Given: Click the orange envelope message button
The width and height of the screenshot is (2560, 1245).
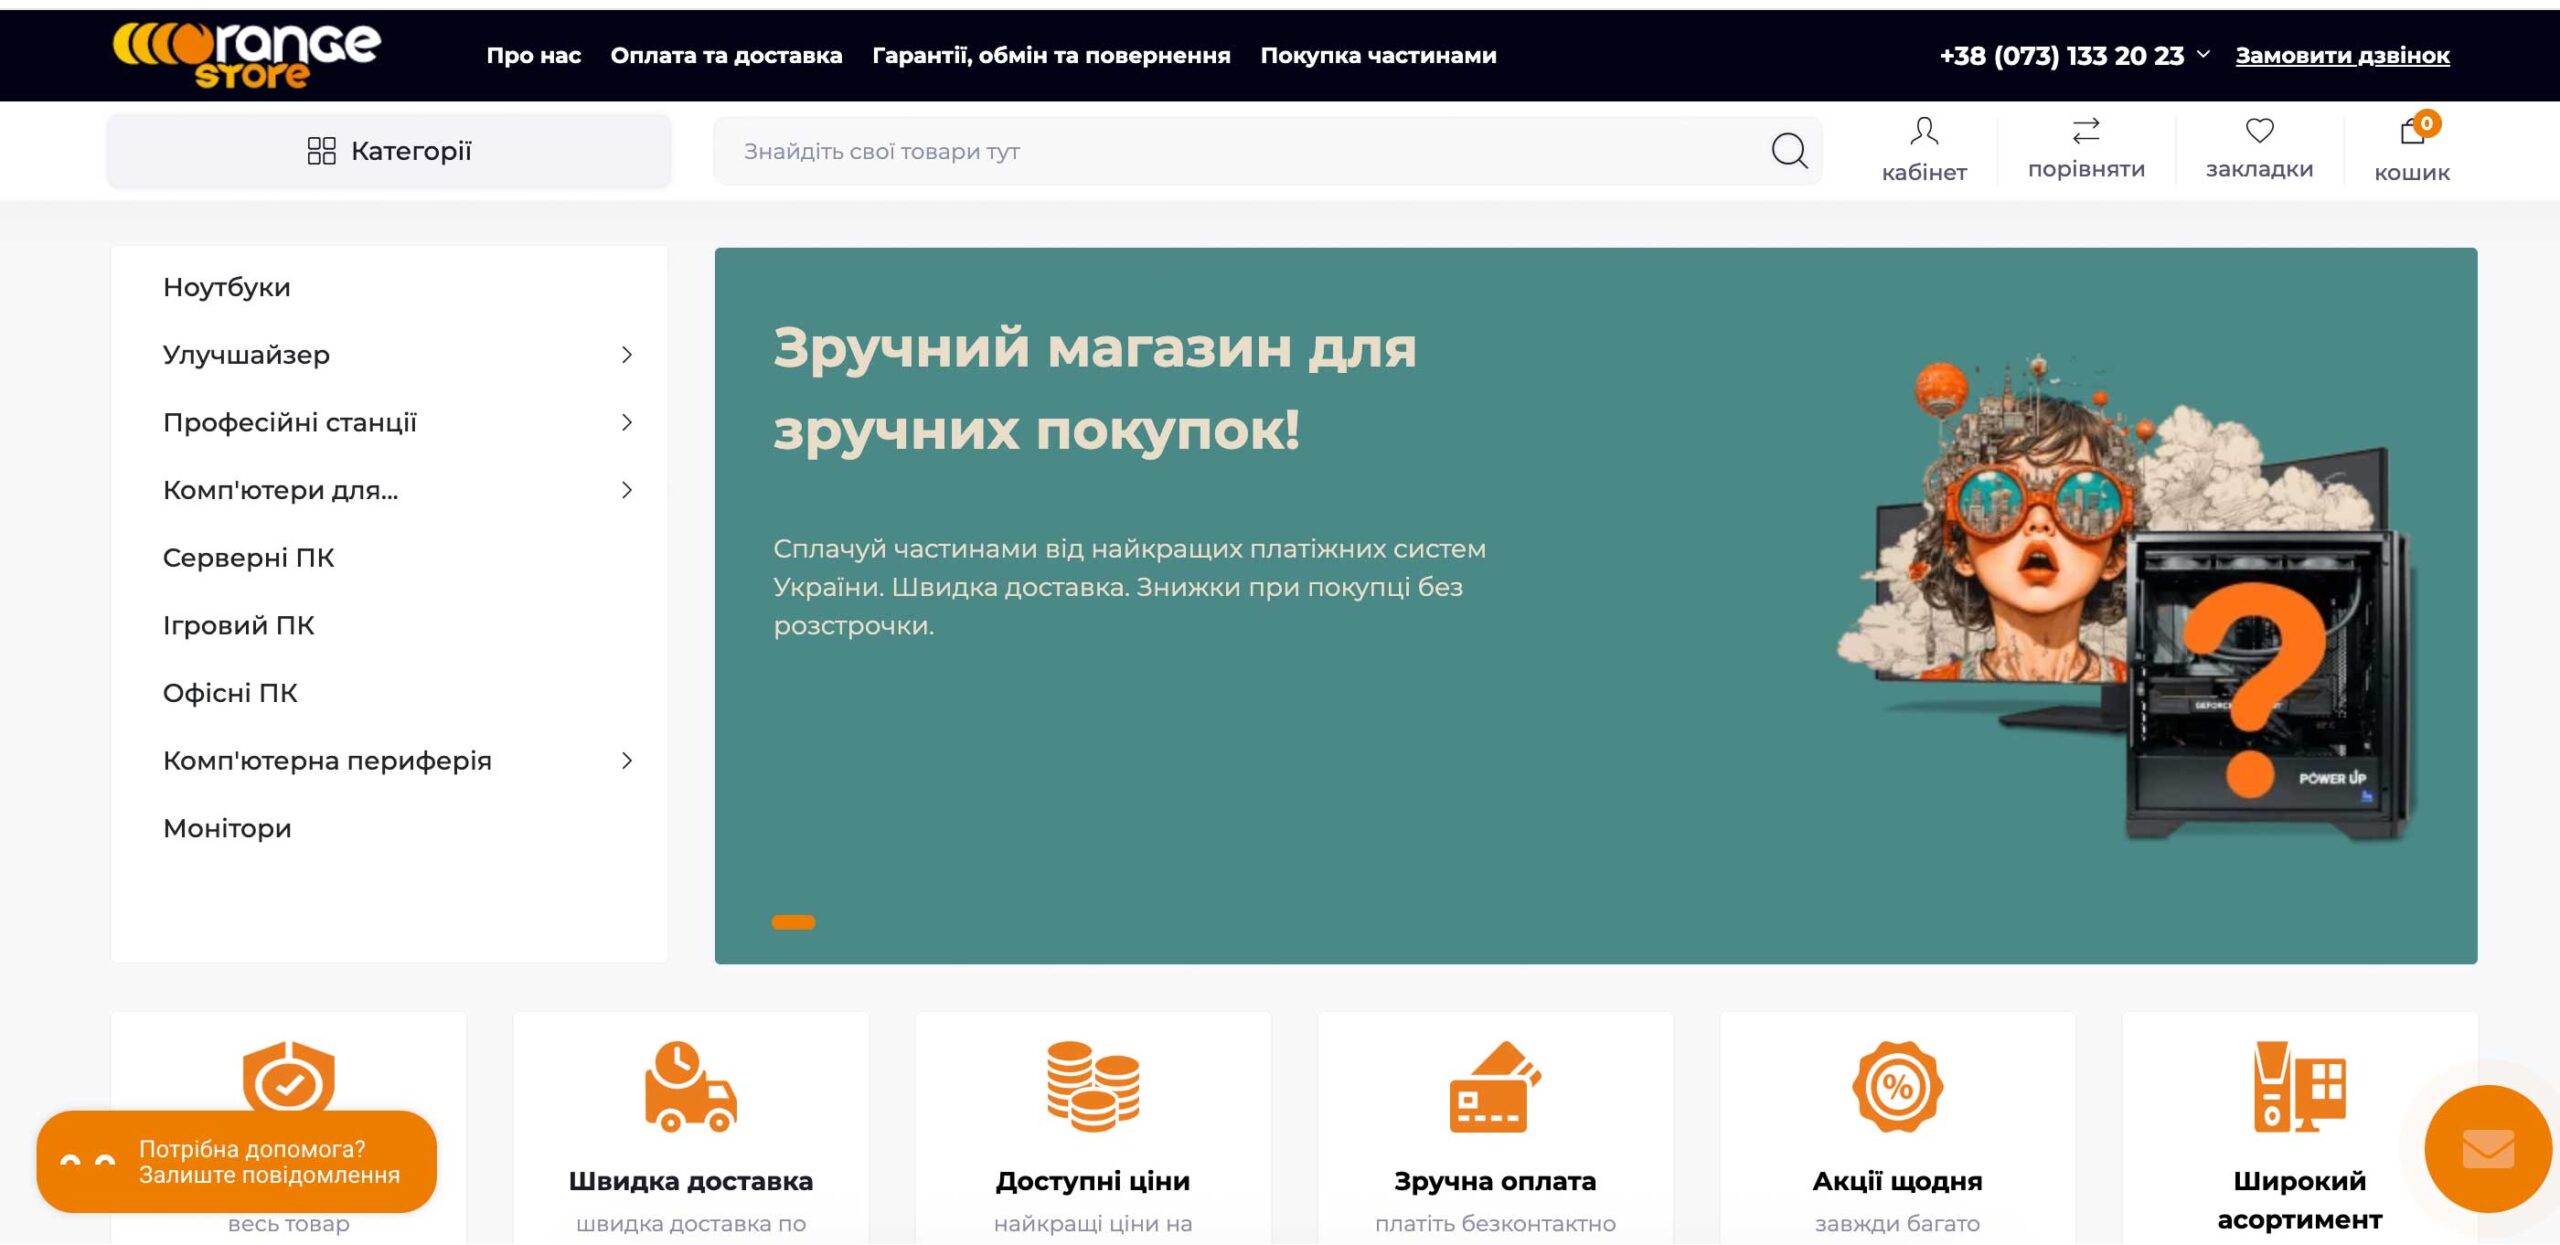Looking at the screenshot, I should pos(2487,1148).
